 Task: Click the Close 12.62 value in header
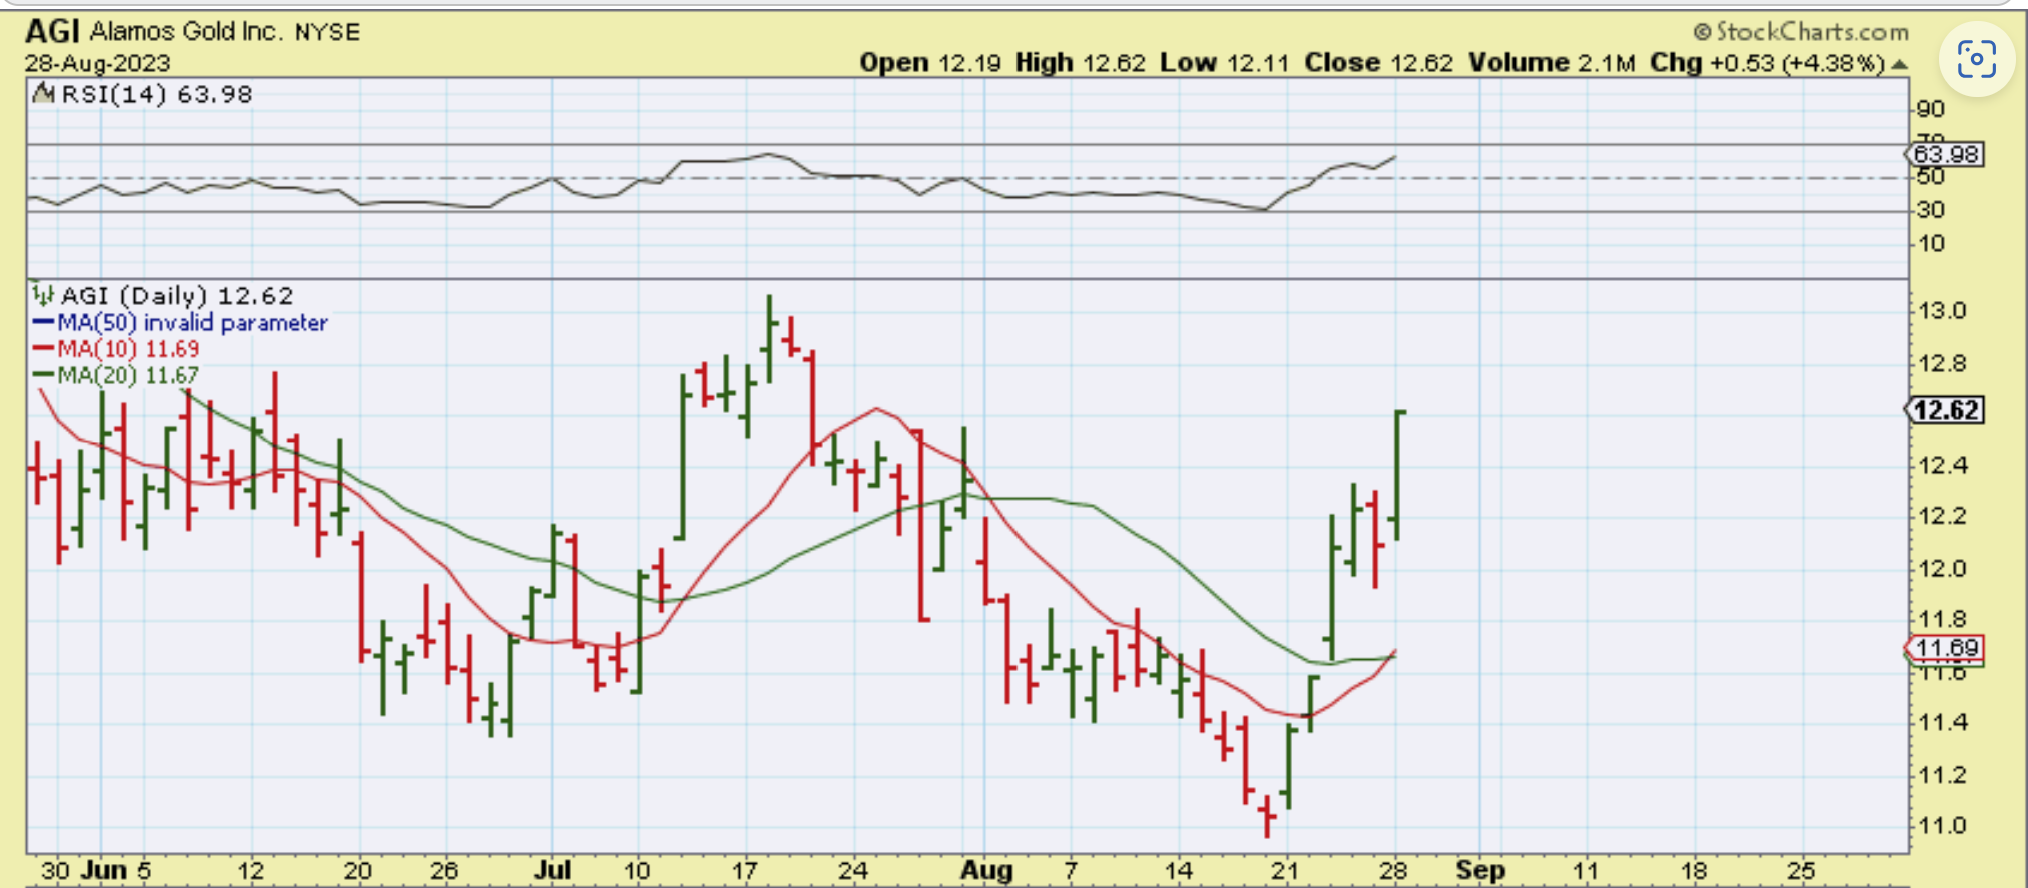tap(1378, 63)
